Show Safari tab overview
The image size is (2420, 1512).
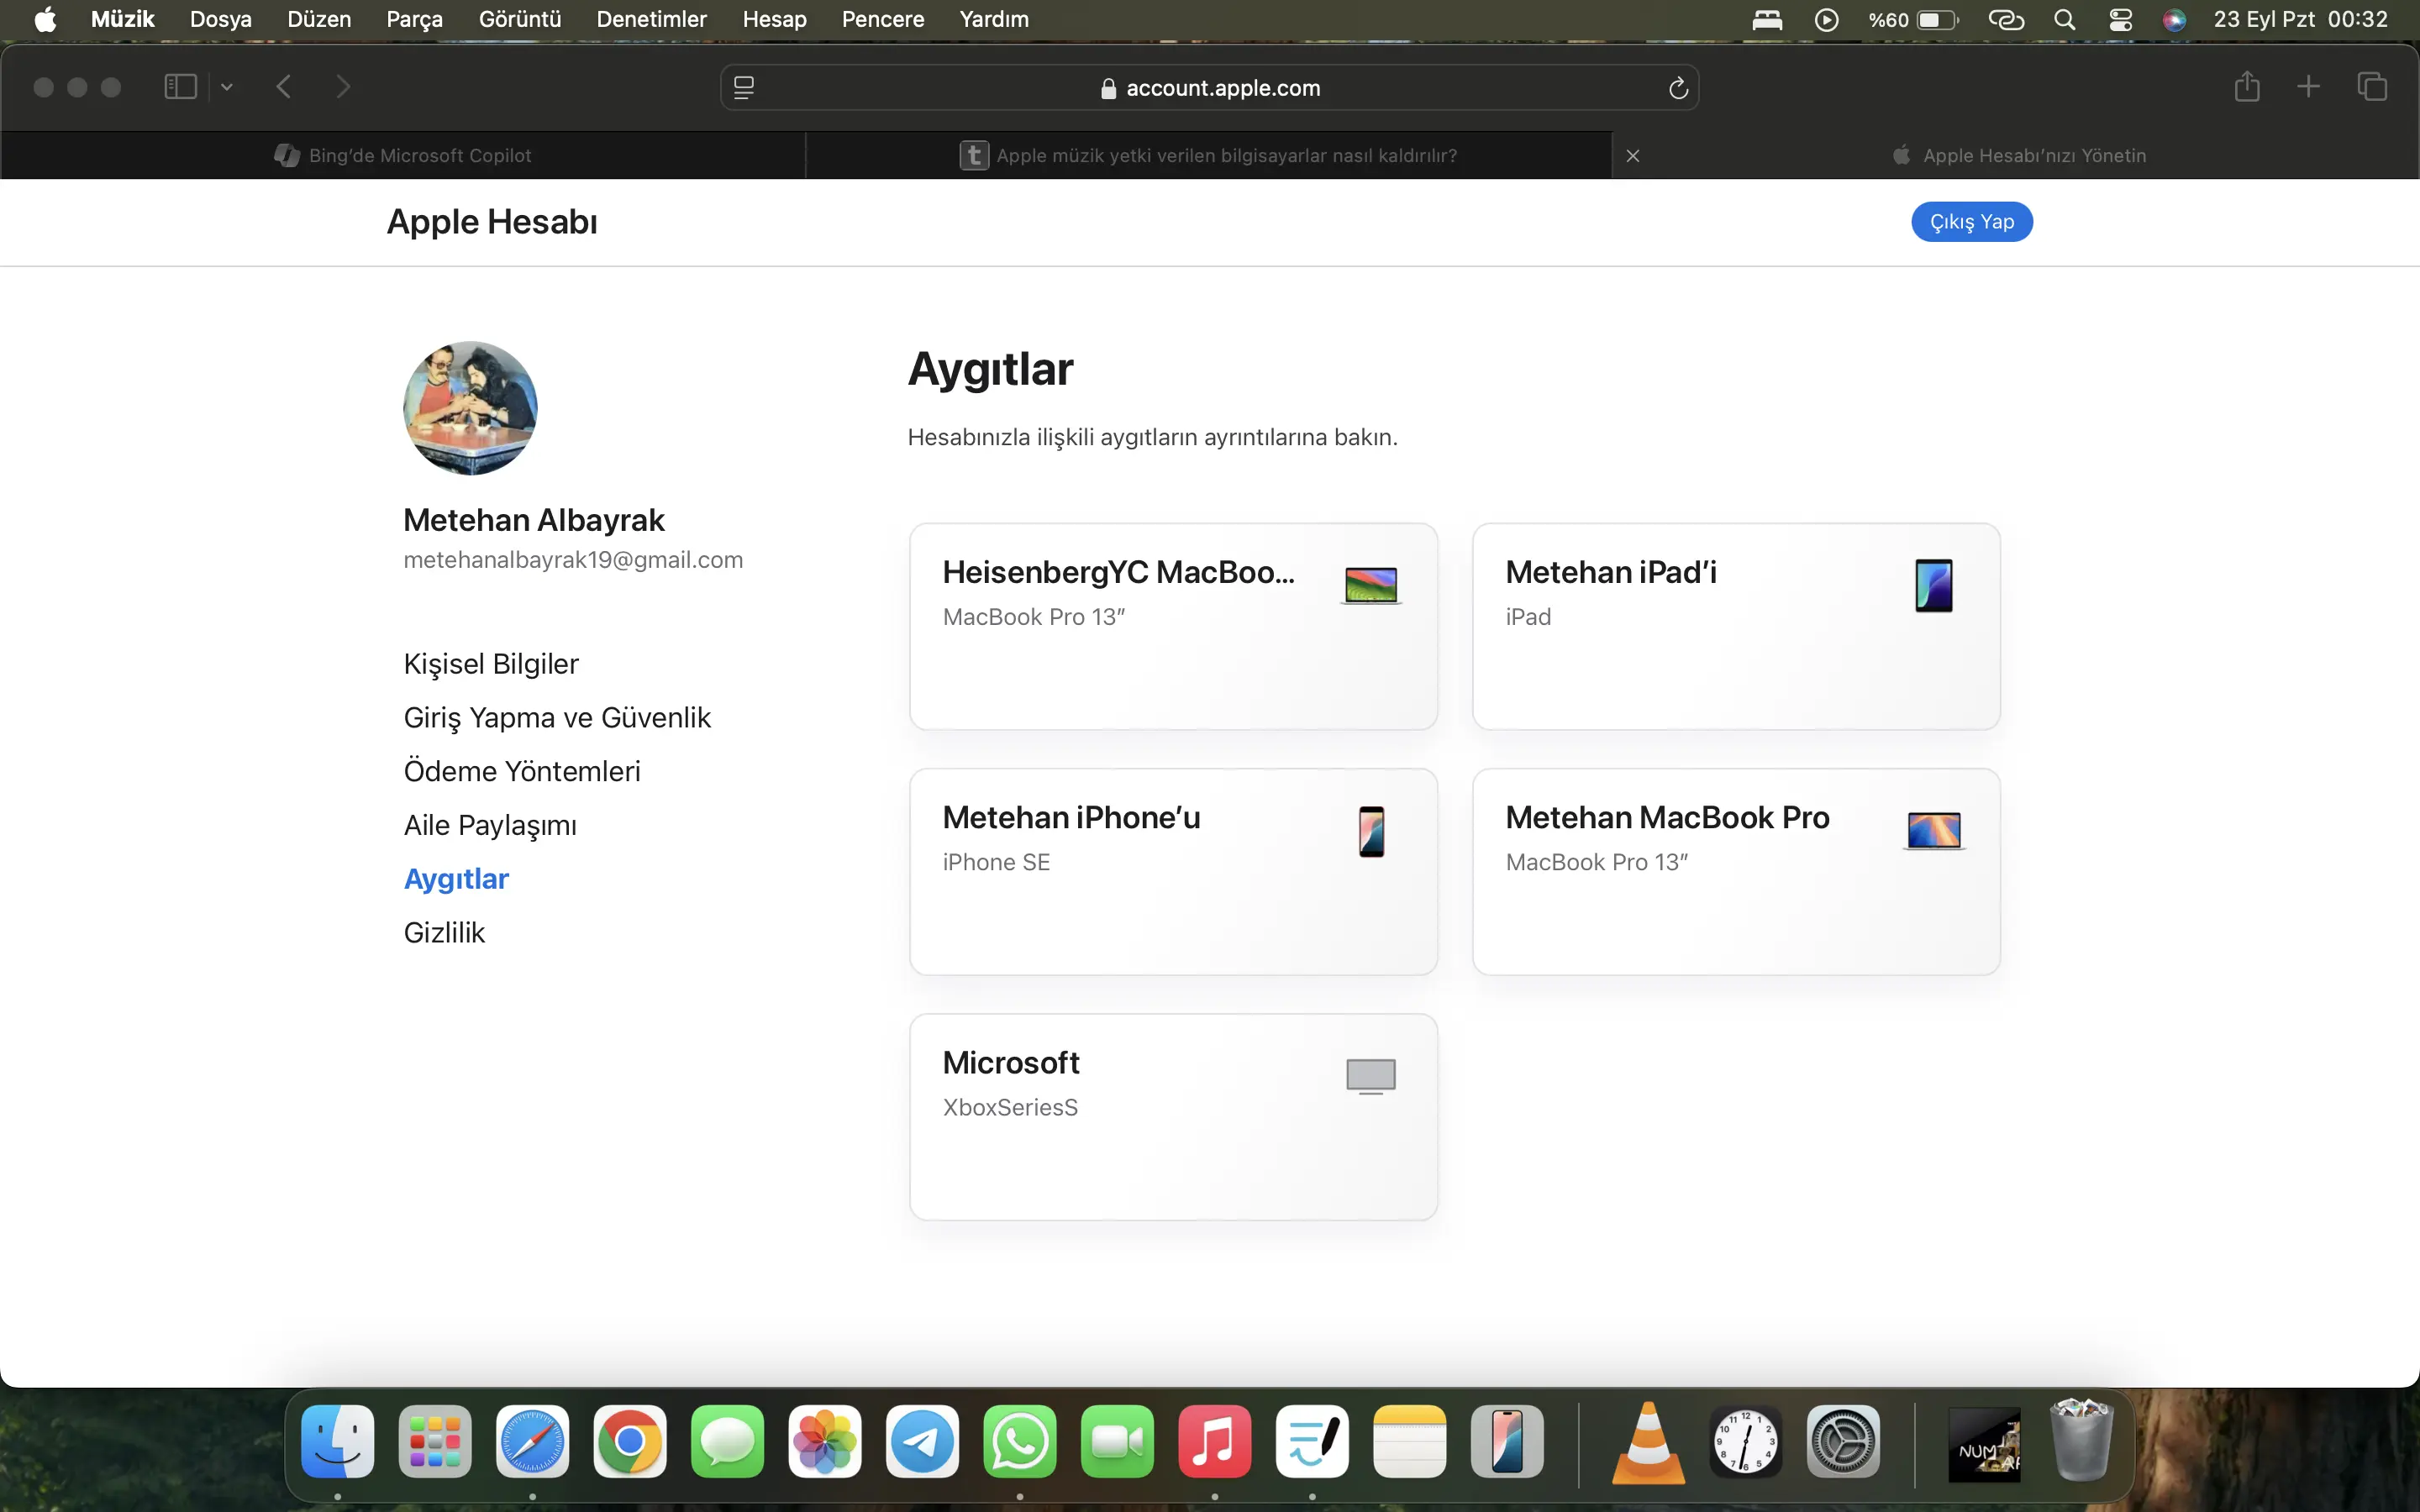pyautogui.click(x=2372, y=87)
